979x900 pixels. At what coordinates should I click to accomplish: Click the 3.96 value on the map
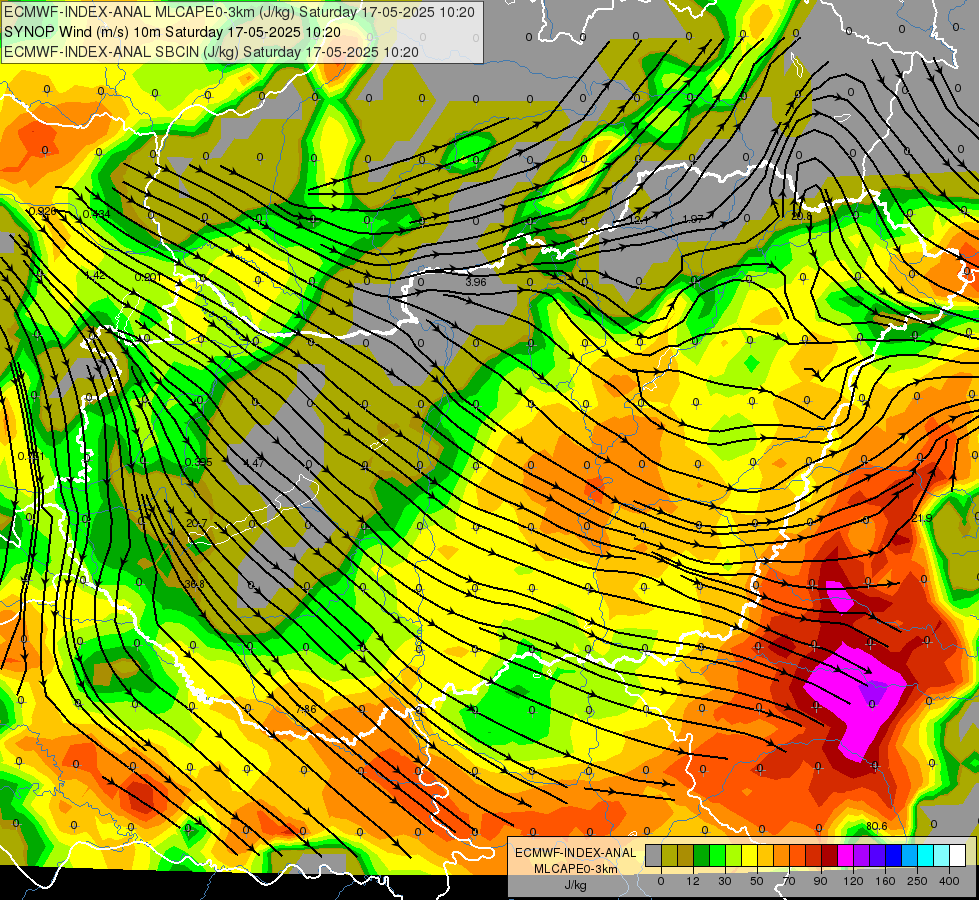coord(476,282)
